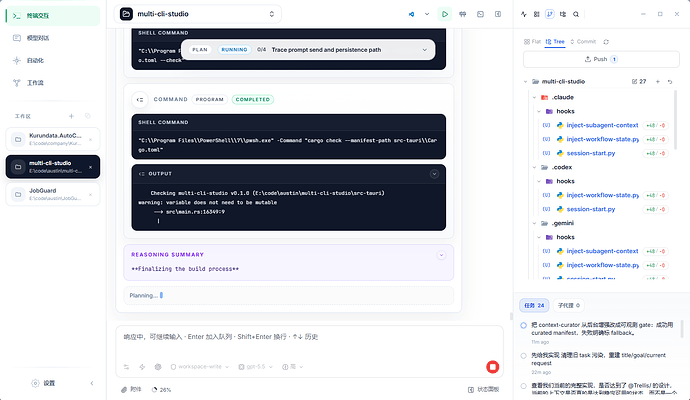Switch to Tree view tab
The width and height of the screenshot is (690, 400).
coord(555,41)
